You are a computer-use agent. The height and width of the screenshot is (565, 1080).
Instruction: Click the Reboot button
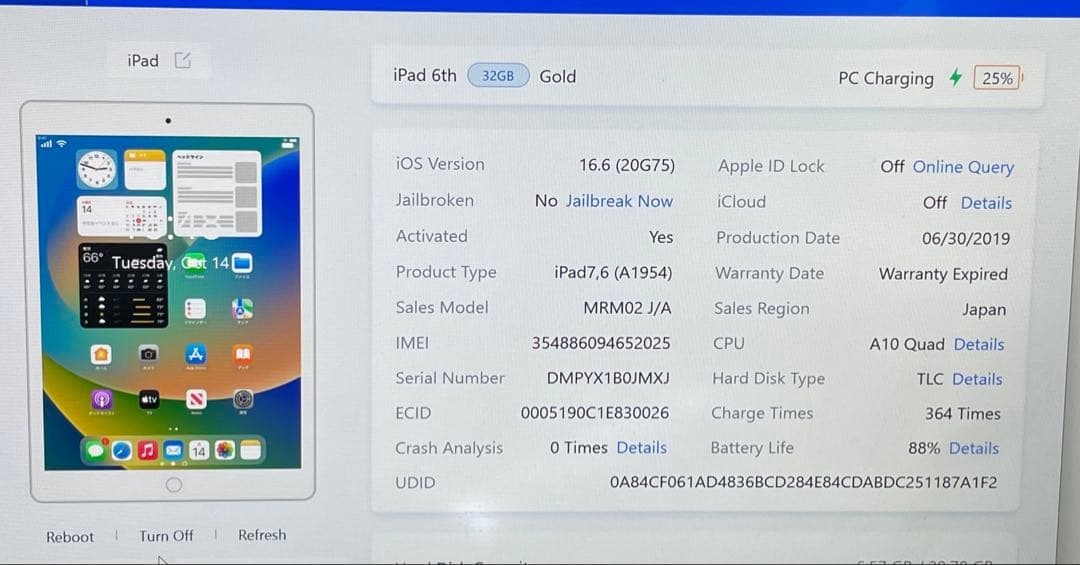(x=70, y=537)
